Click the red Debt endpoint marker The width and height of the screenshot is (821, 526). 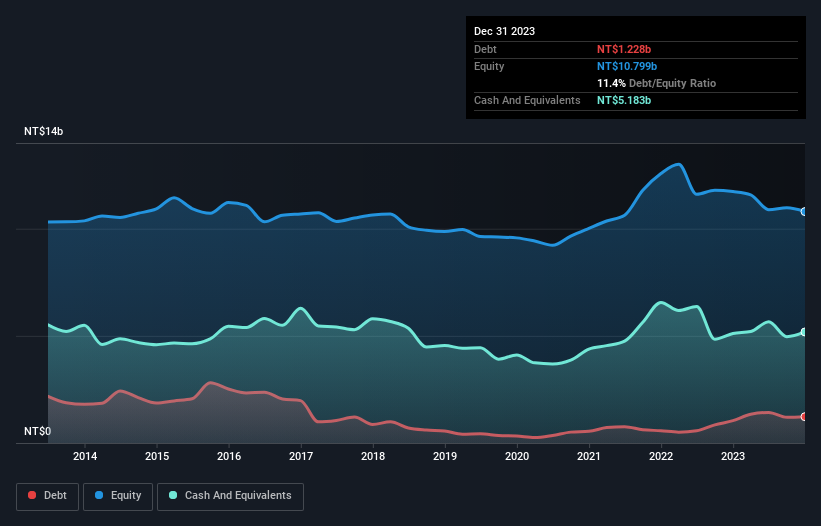[804, 417]
